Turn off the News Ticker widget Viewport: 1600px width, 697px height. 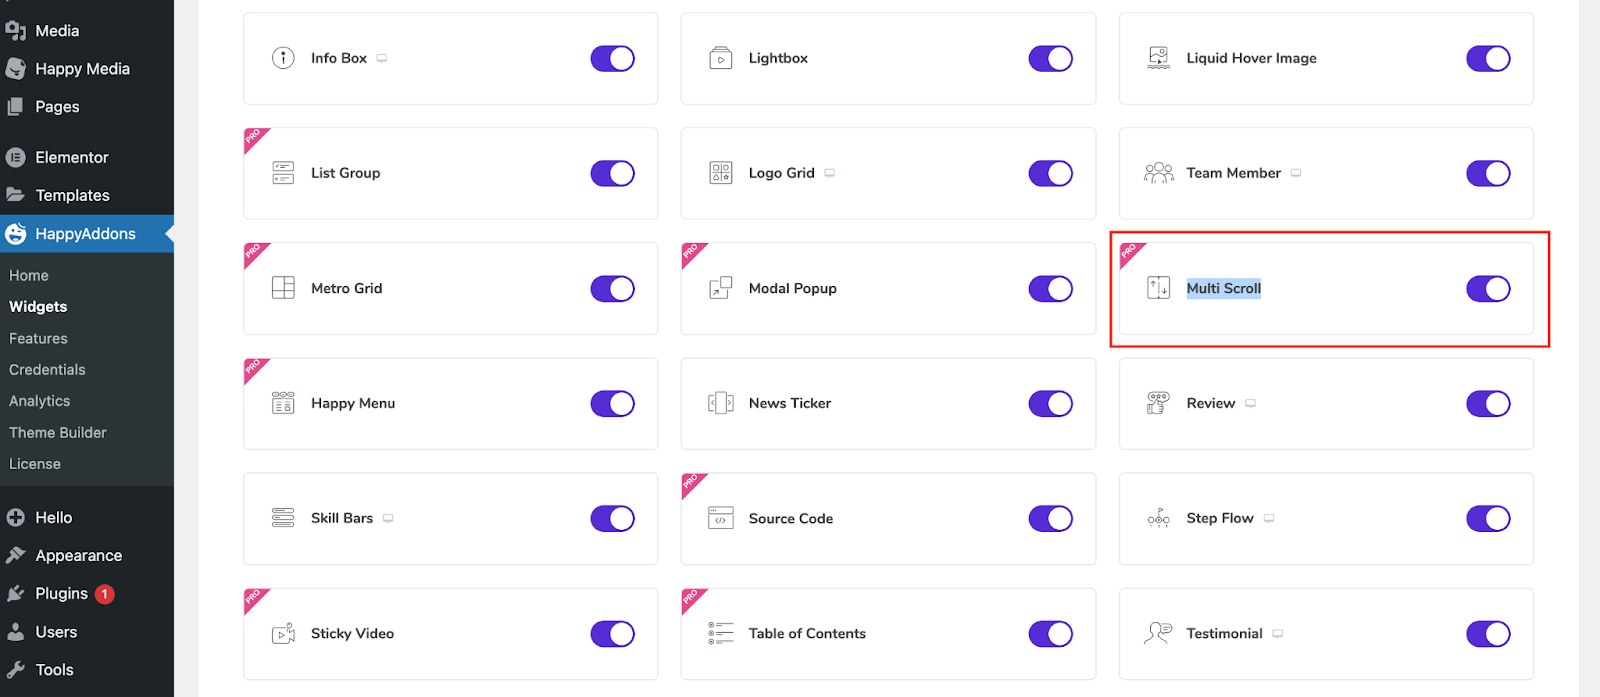(1050, 403)
